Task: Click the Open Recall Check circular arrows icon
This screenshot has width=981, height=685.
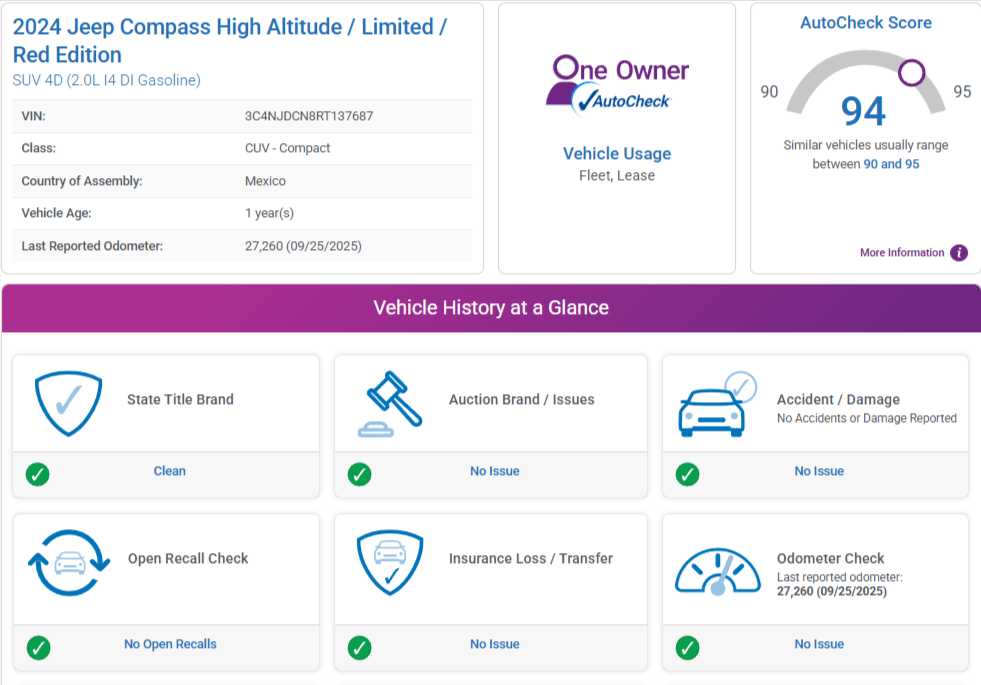Action: (68, 564)
